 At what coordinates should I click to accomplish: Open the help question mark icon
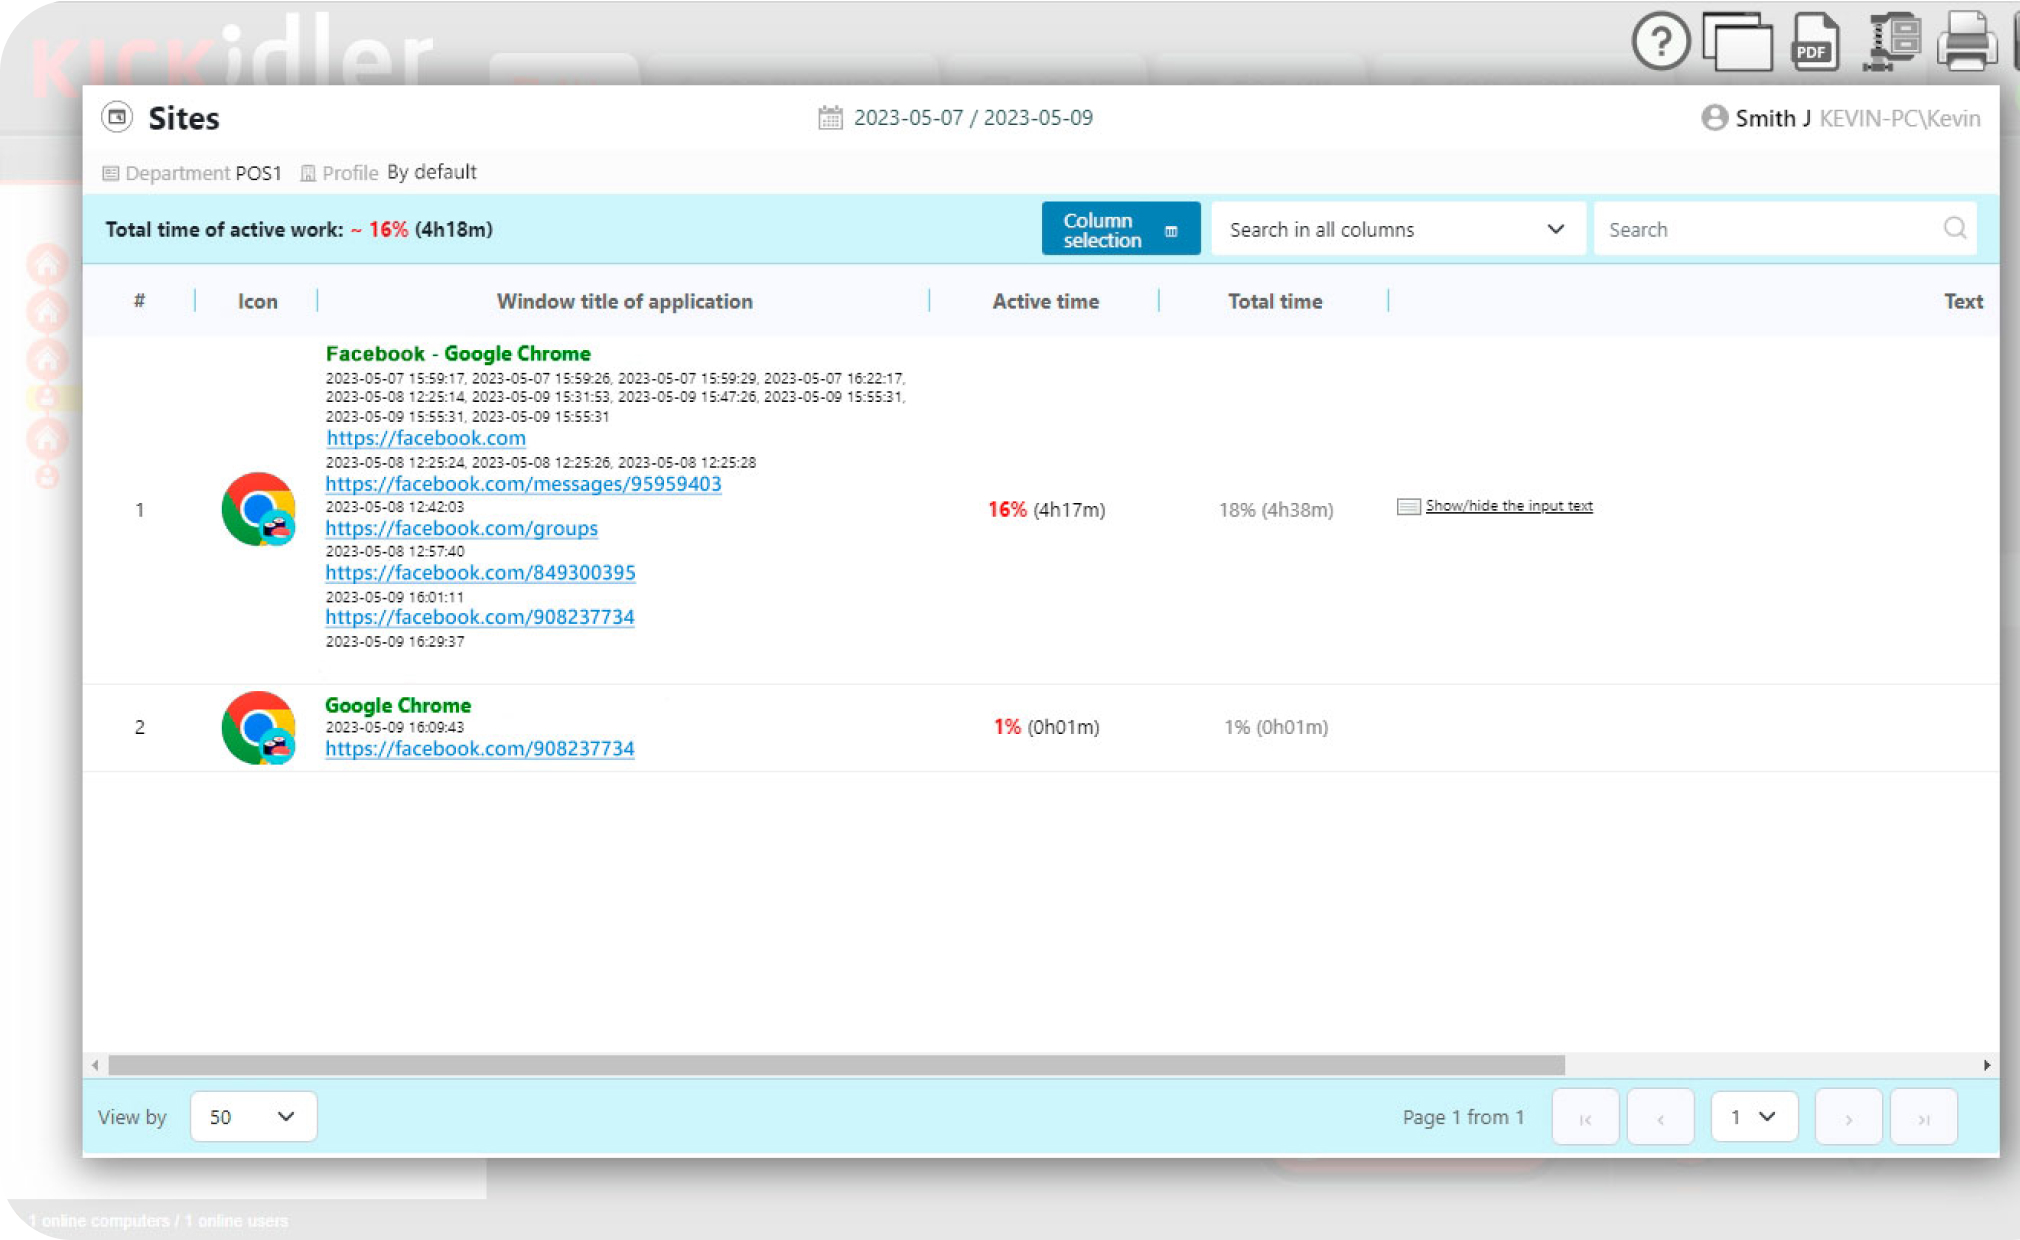(x=1660, y=41)
